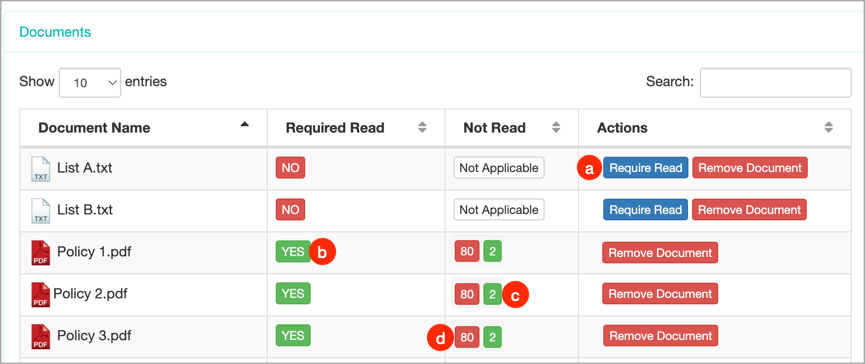This screenshot has height=364, width=865.
Task: Click the red 80 badge for Policy 1.pdf
Action: [x=467, y=252]
